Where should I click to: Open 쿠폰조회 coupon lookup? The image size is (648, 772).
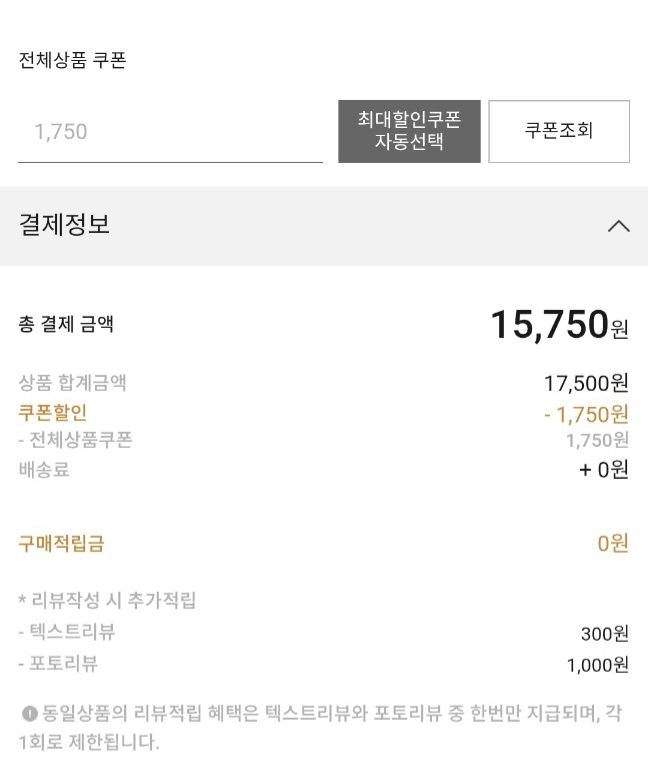pyautogui.click(x=558, y=131)
